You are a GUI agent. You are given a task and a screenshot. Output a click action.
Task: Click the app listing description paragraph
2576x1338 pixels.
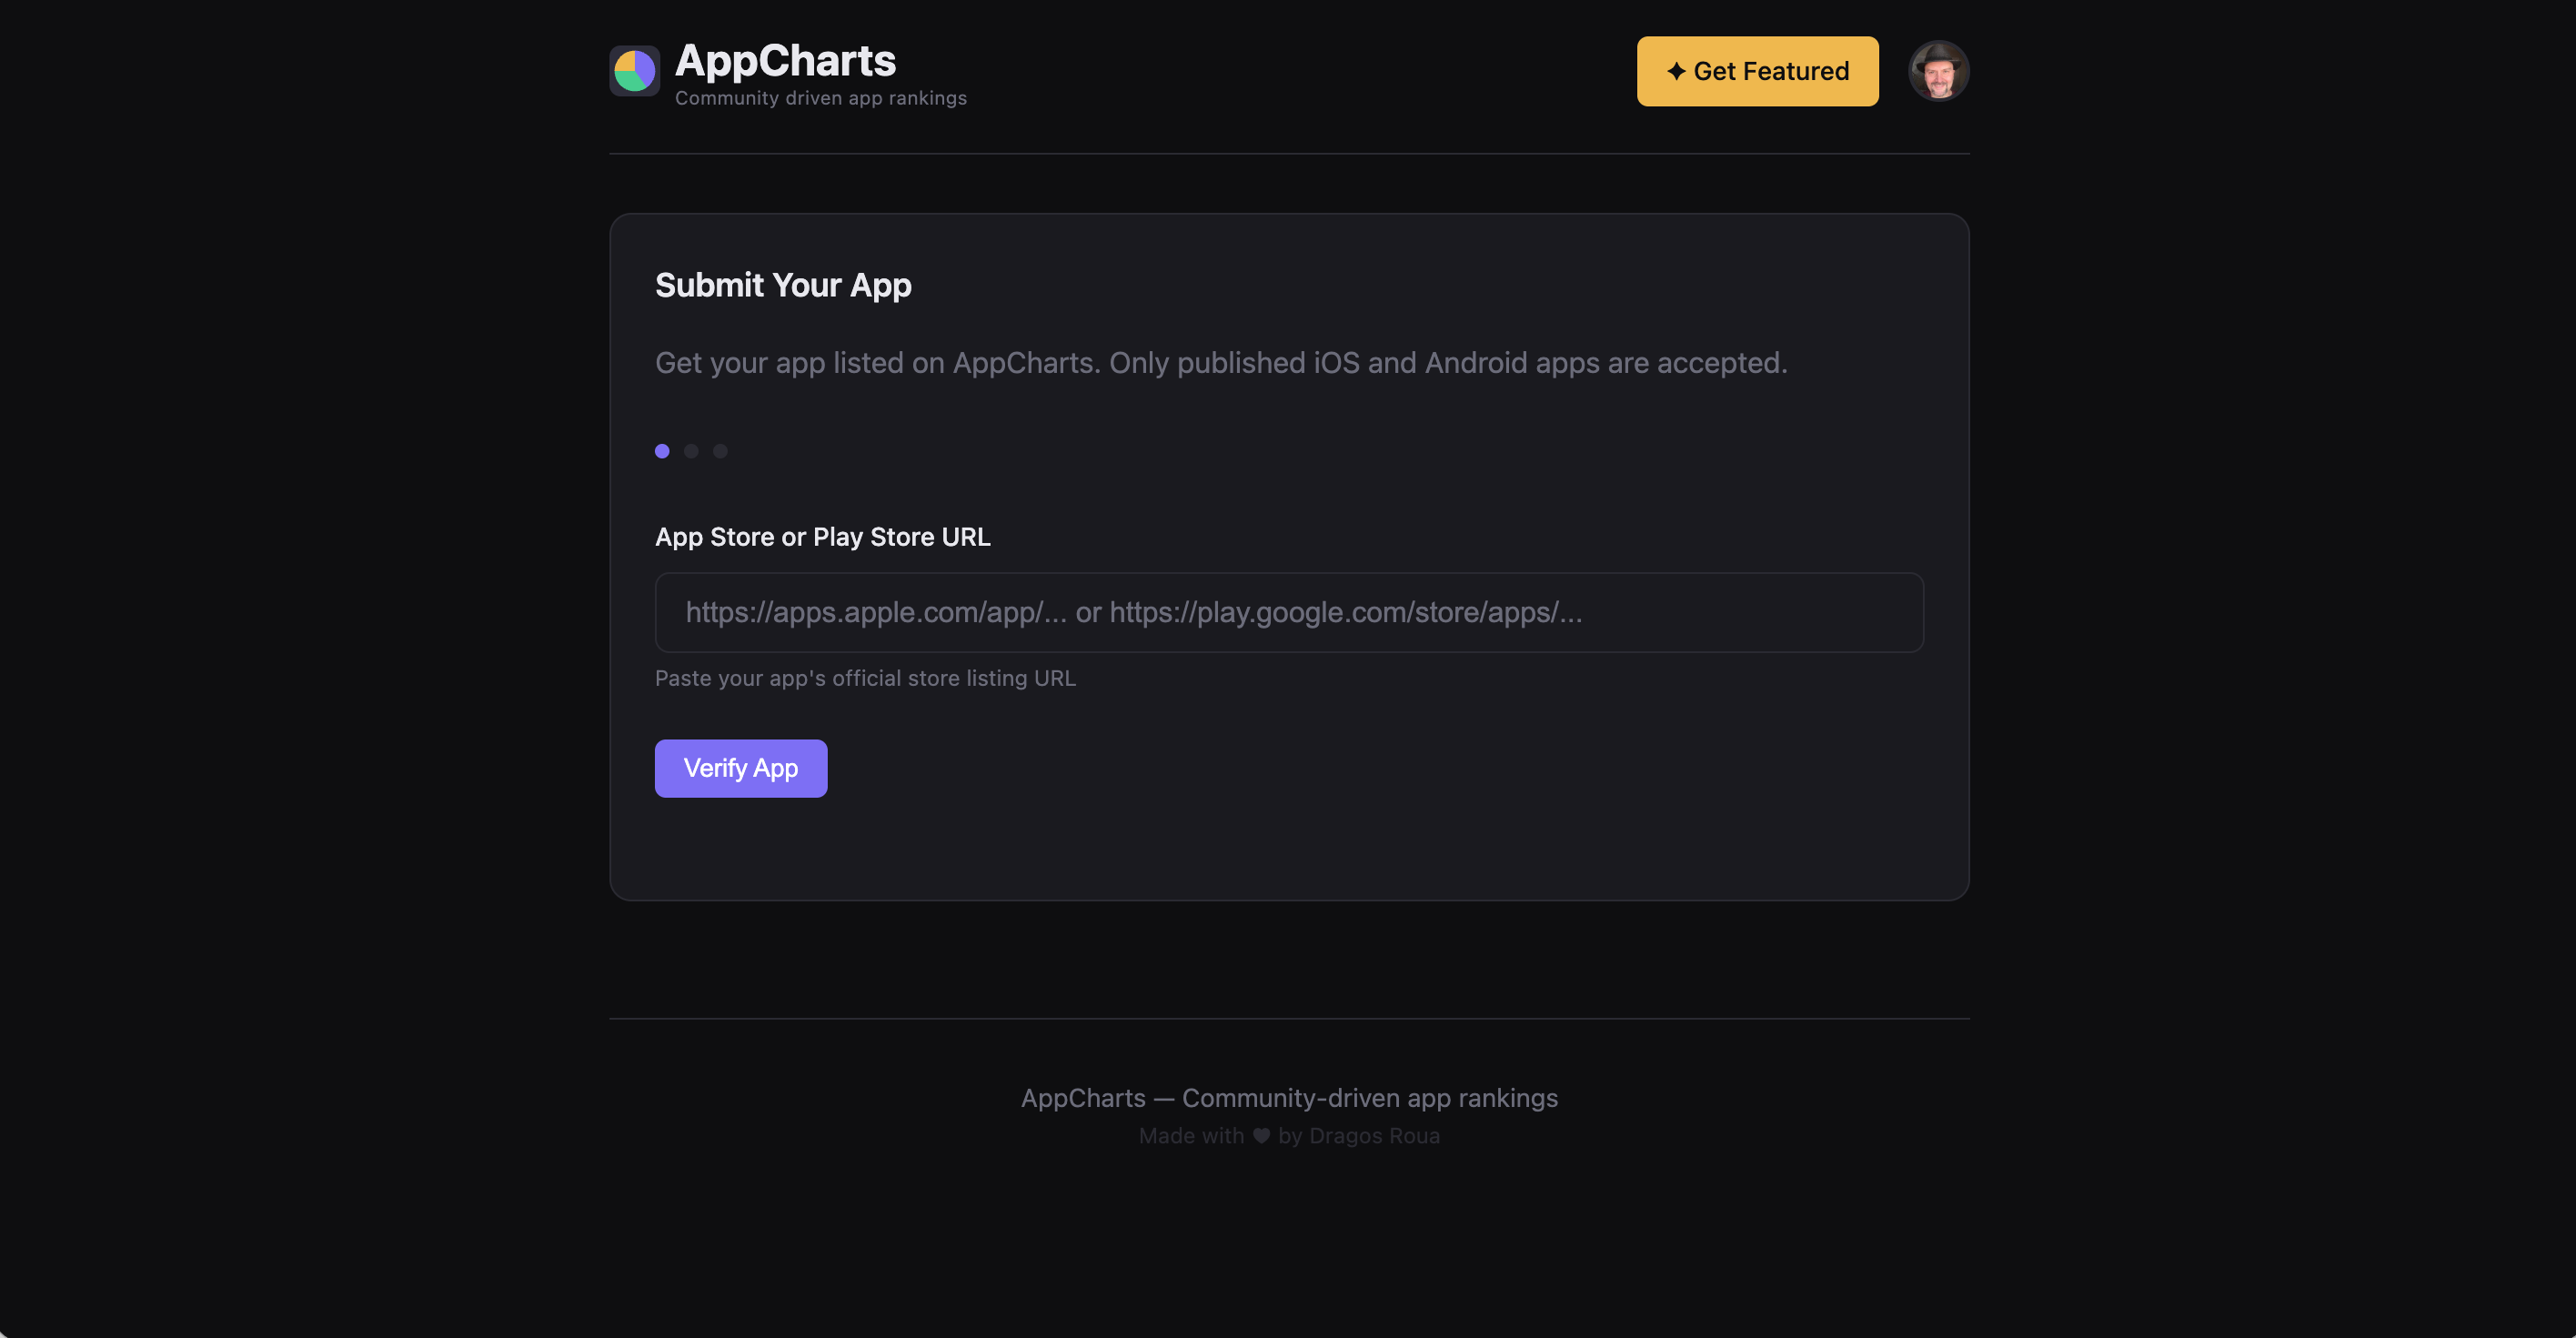point(1220,363)
